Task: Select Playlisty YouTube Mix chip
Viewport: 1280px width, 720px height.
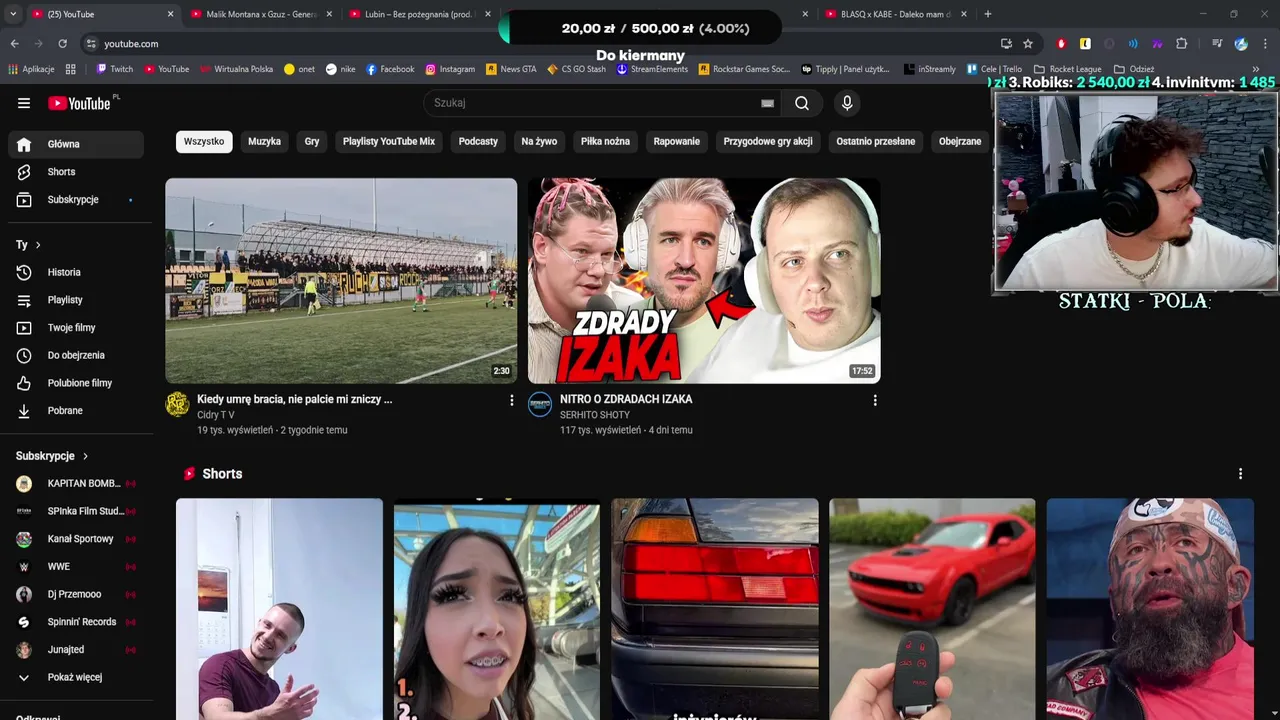Action: 389,142
